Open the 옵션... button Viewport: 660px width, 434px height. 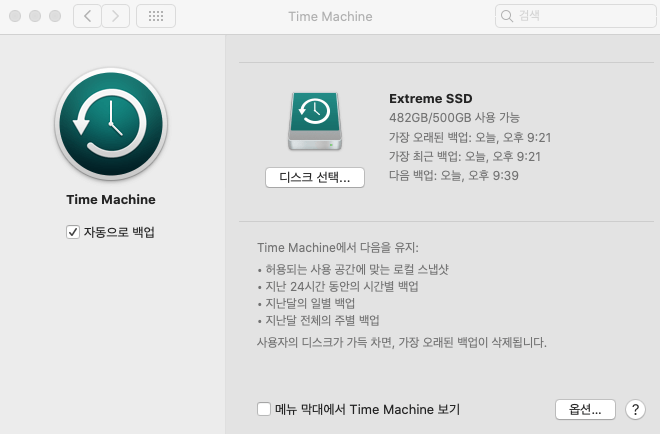[x=585, y=409]
